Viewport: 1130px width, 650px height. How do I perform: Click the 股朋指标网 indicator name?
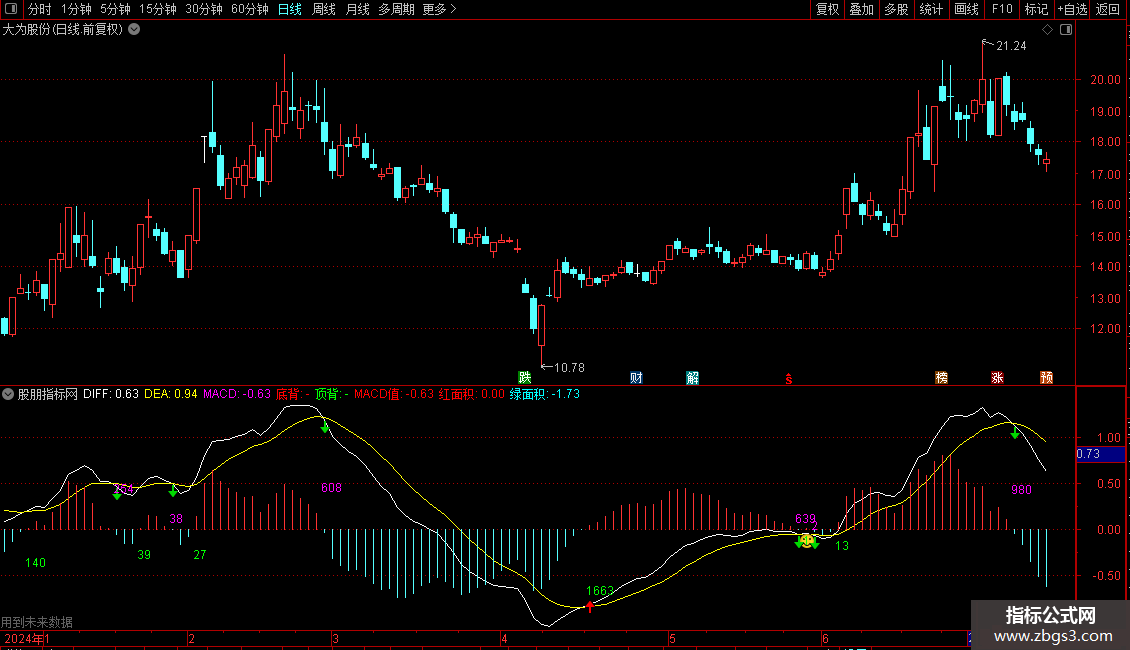coord(48,394)
